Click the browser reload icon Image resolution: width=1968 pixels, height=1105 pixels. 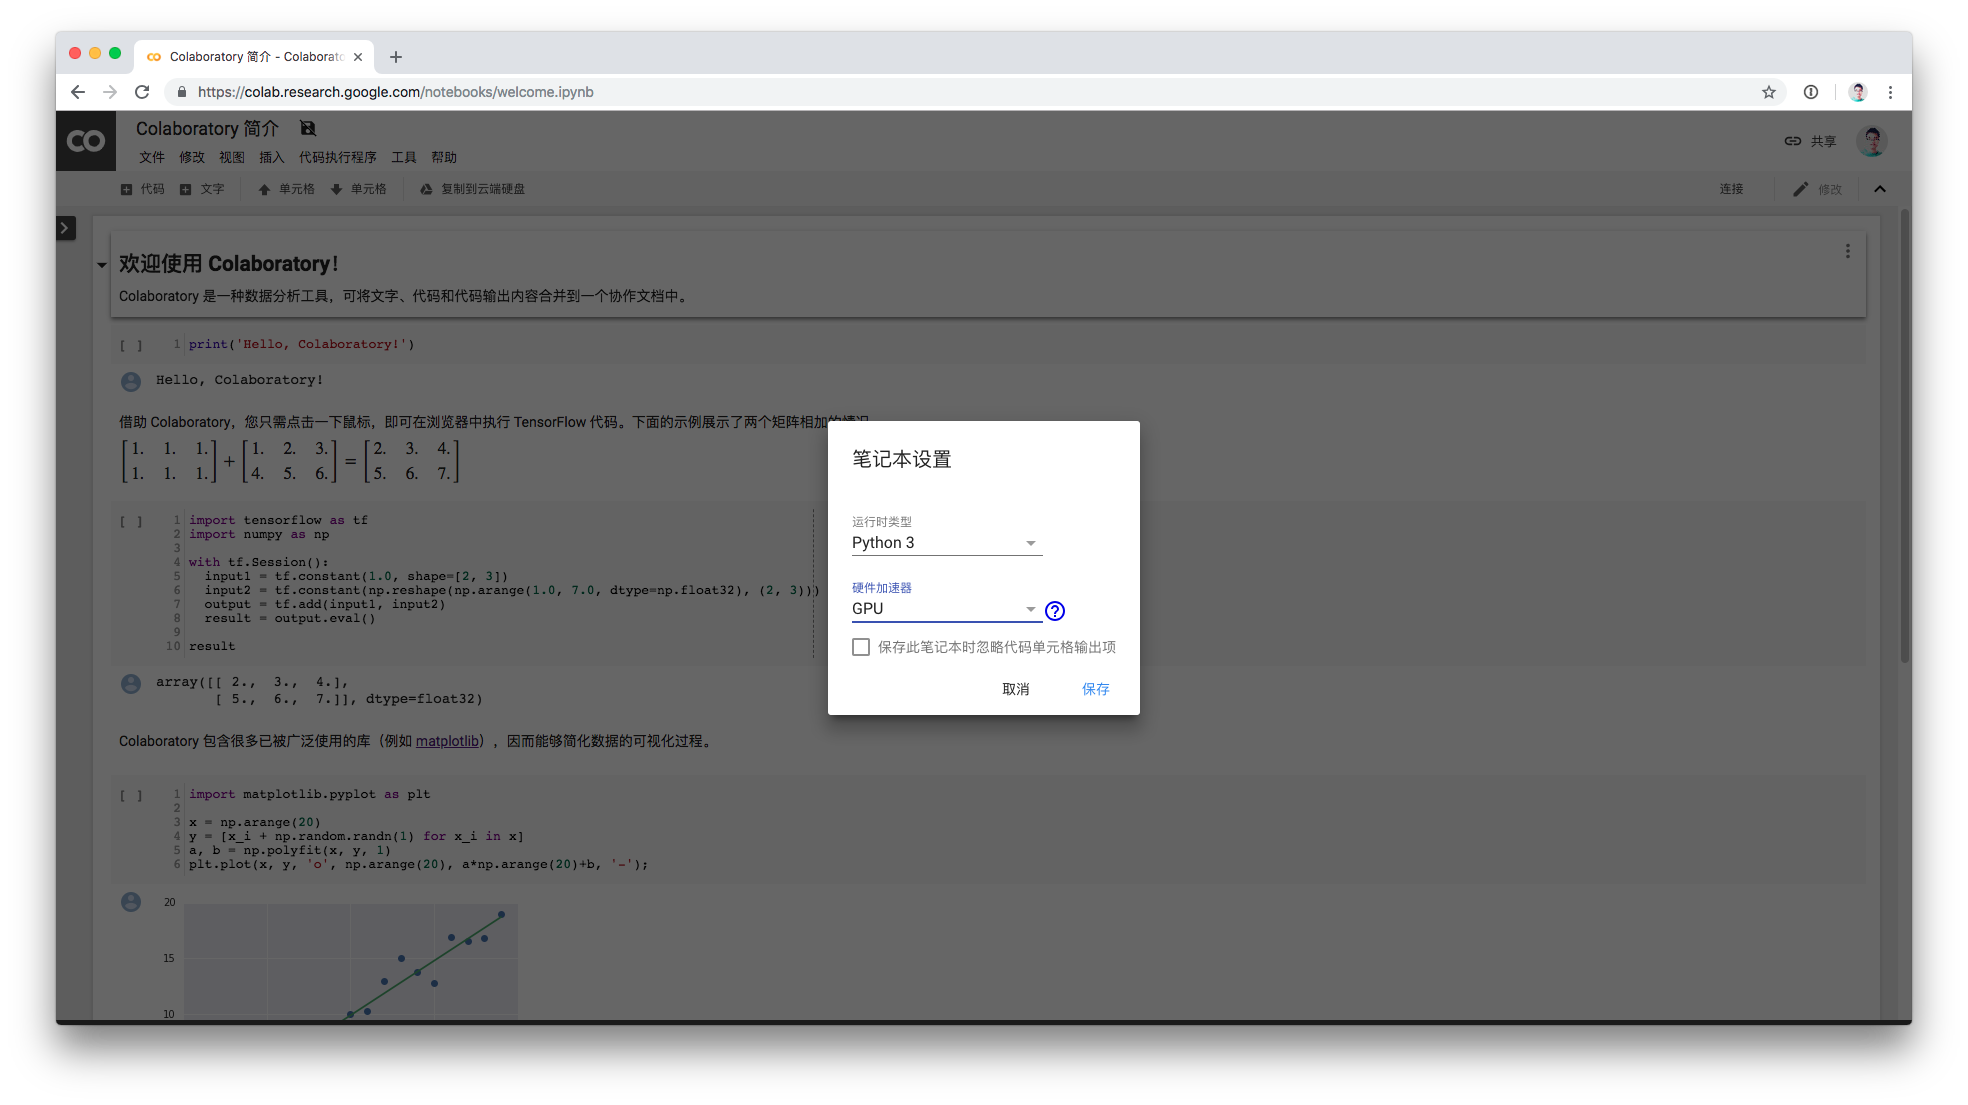tap(142, 92)
